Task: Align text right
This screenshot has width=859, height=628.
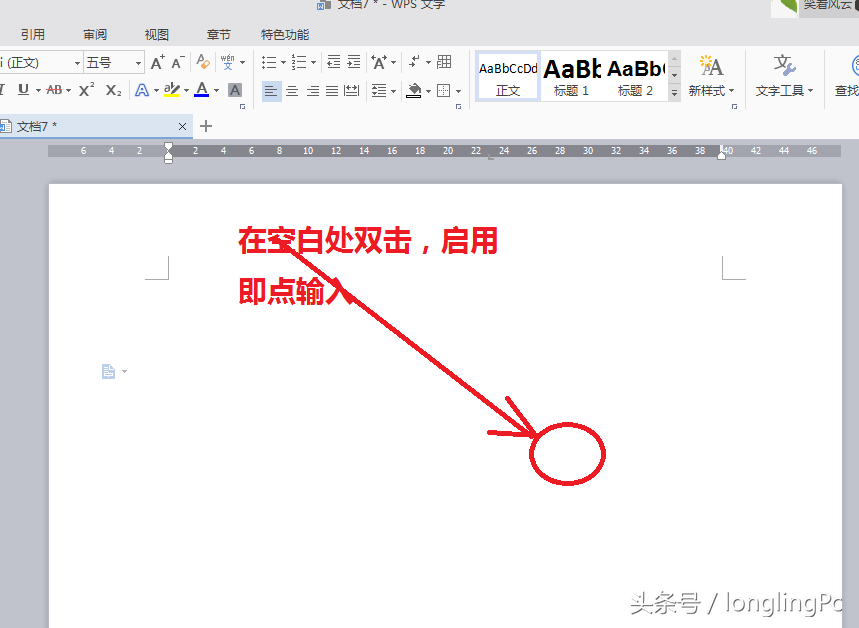Action: click(x=313, y=90)
